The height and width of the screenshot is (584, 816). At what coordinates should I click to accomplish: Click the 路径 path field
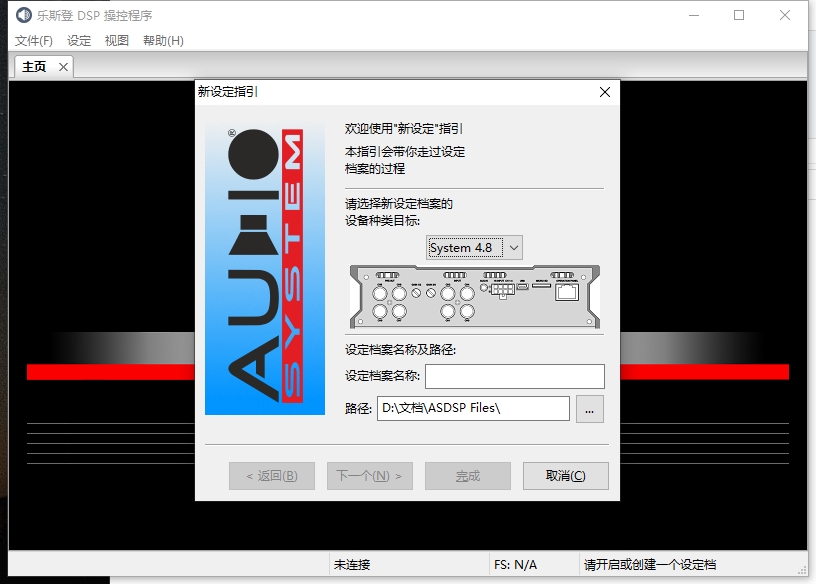473,408
